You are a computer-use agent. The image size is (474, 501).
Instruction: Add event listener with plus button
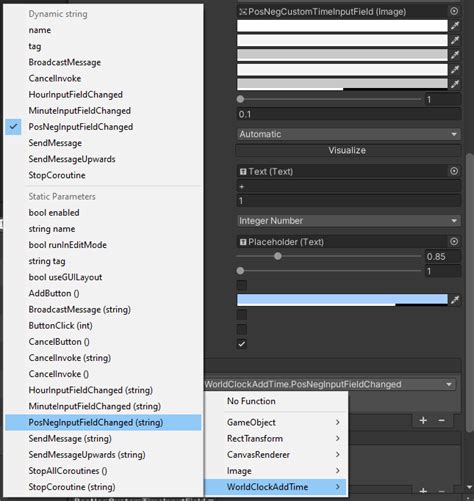[x=423, y=420]
